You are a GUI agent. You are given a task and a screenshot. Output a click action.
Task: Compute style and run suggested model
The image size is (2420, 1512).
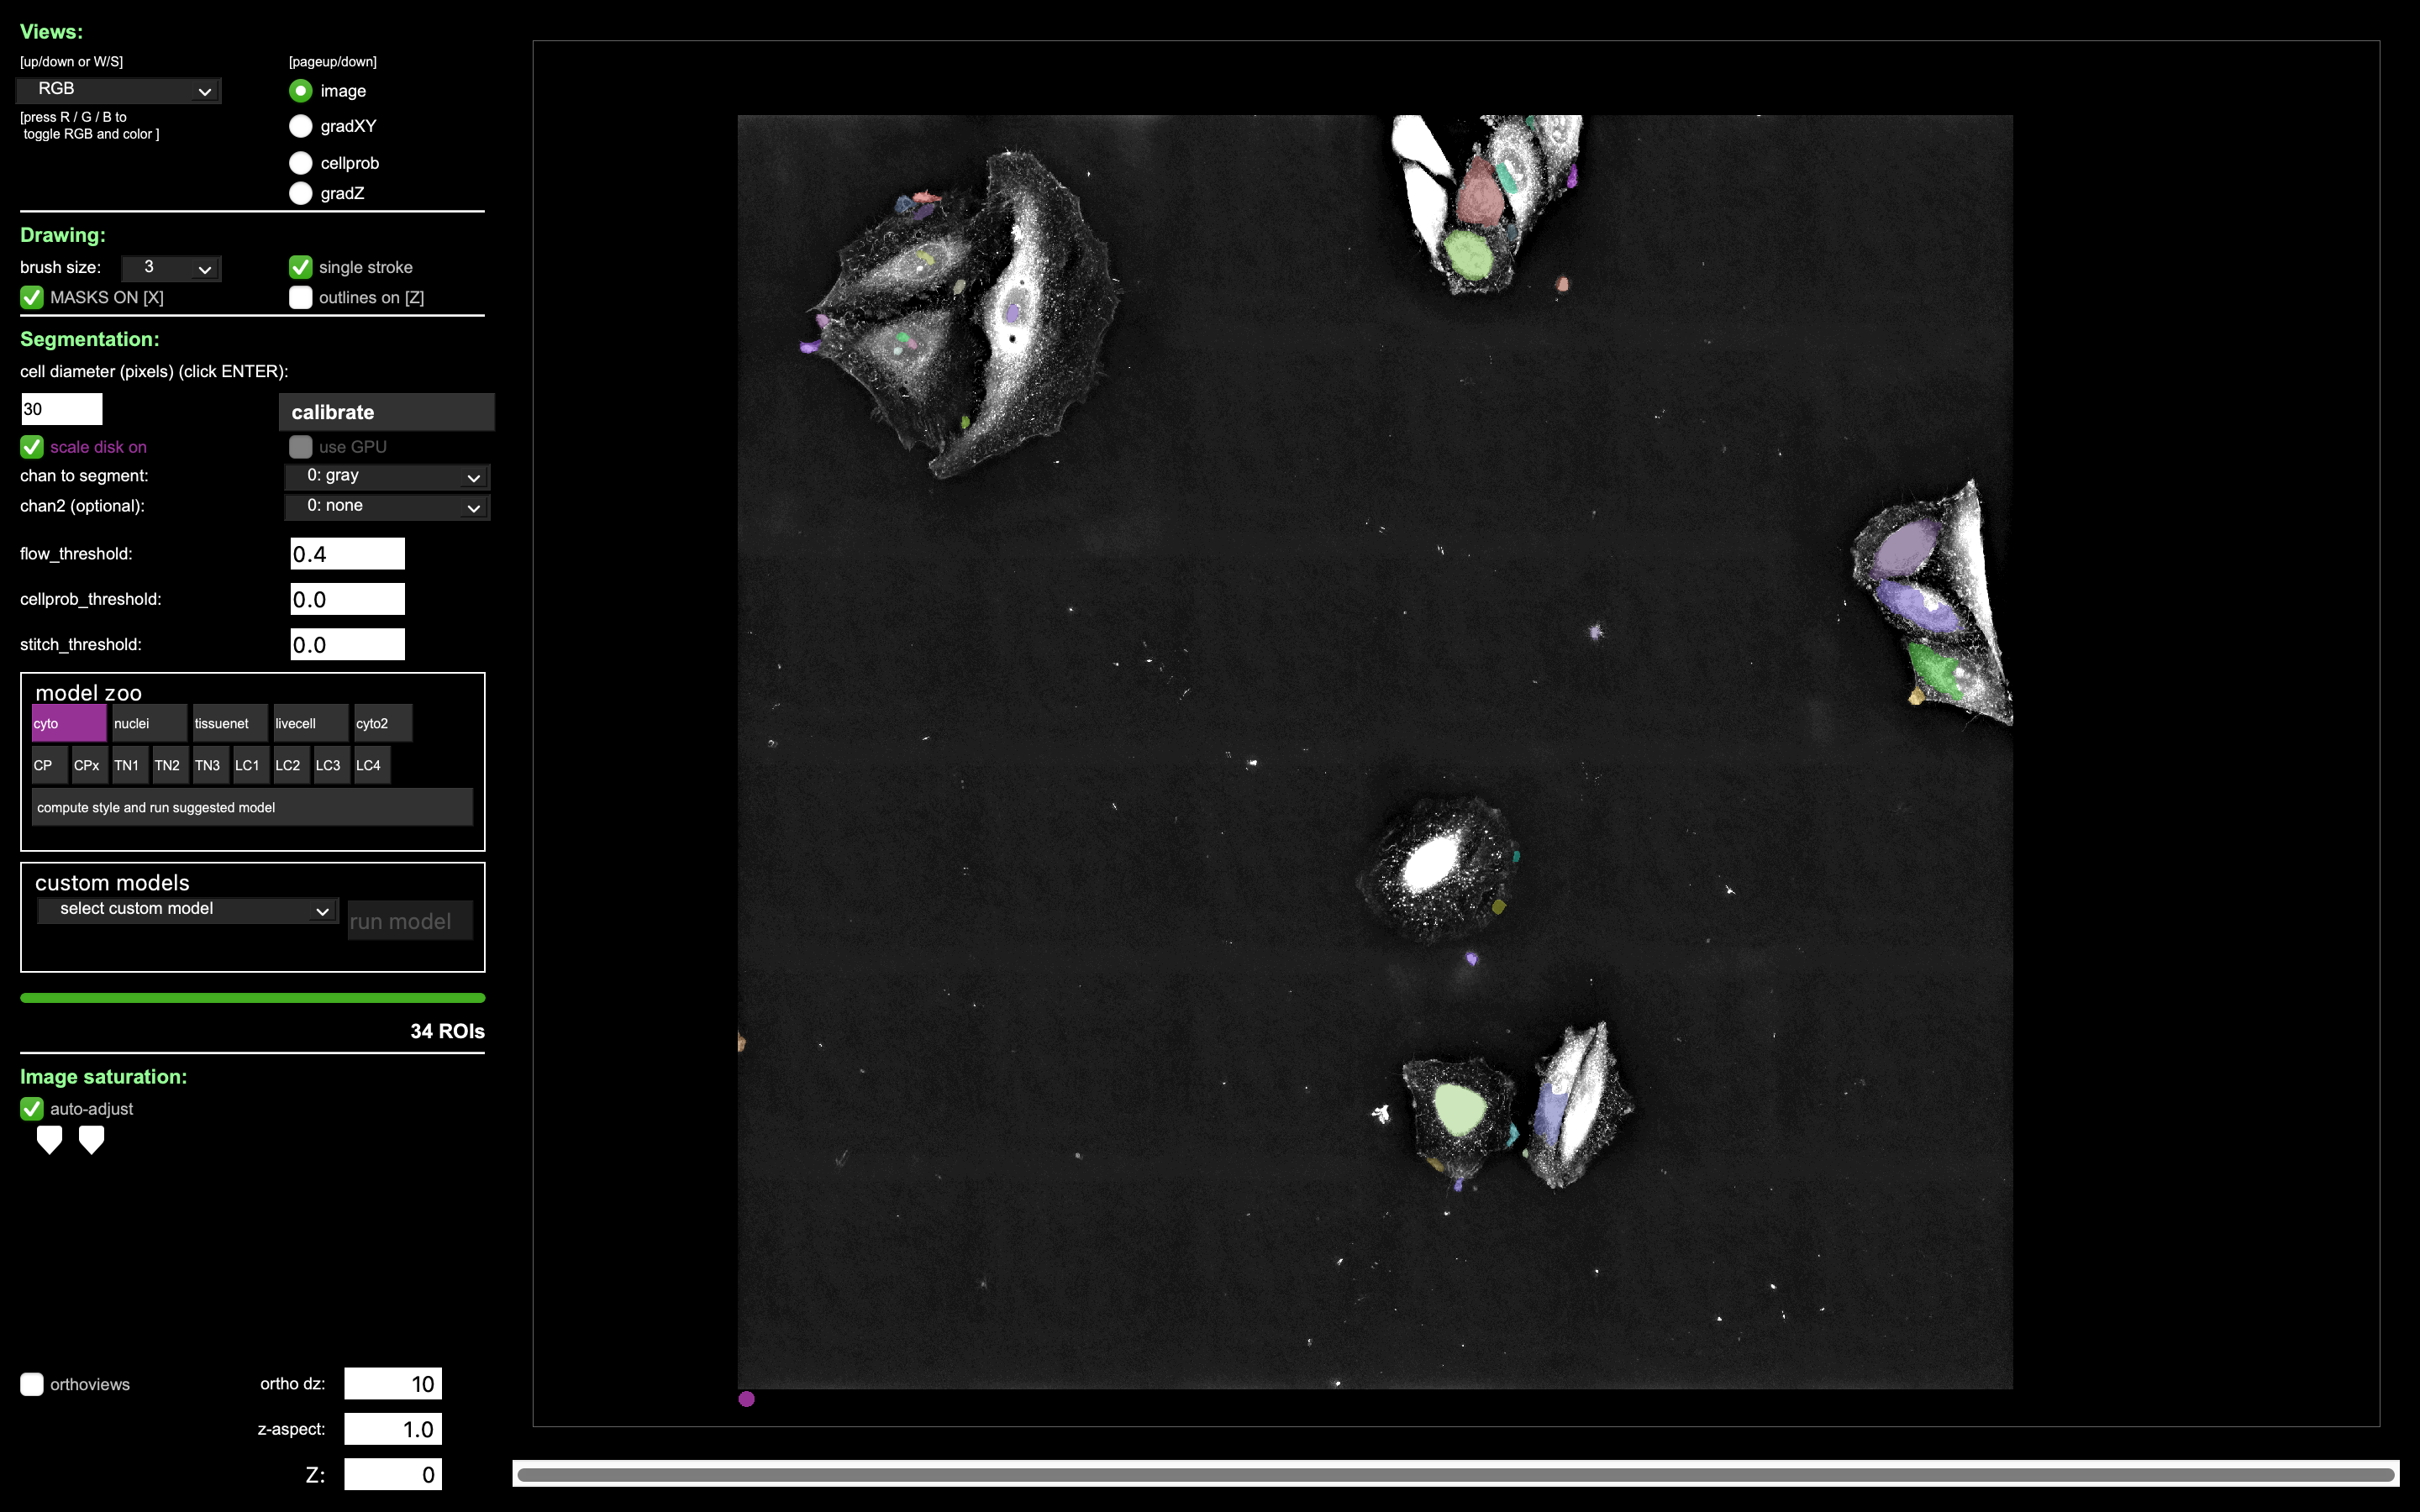point(252,807)
